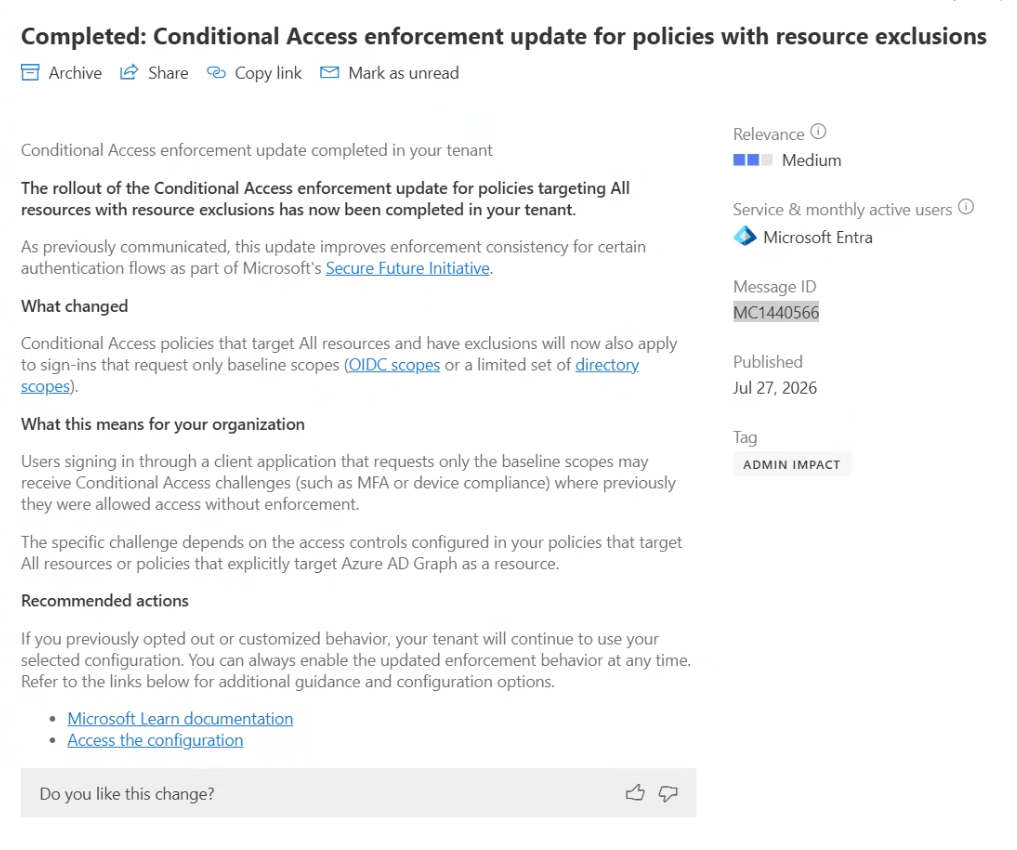
Task: Give thumbs up feedback for this change
Action: pyautogui.click(x=635, y=793)
